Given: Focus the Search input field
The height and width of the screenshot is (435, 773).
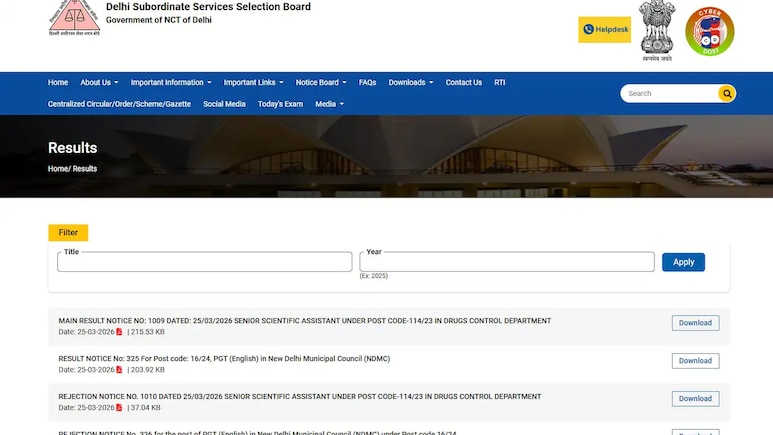Looking at the screenshot, I should pos(670,93).
